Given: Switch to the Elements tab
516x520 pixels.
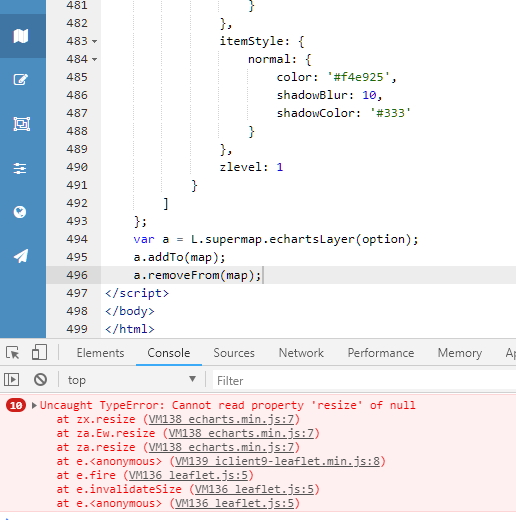Looking at the screenshot, I should (100, 353).
